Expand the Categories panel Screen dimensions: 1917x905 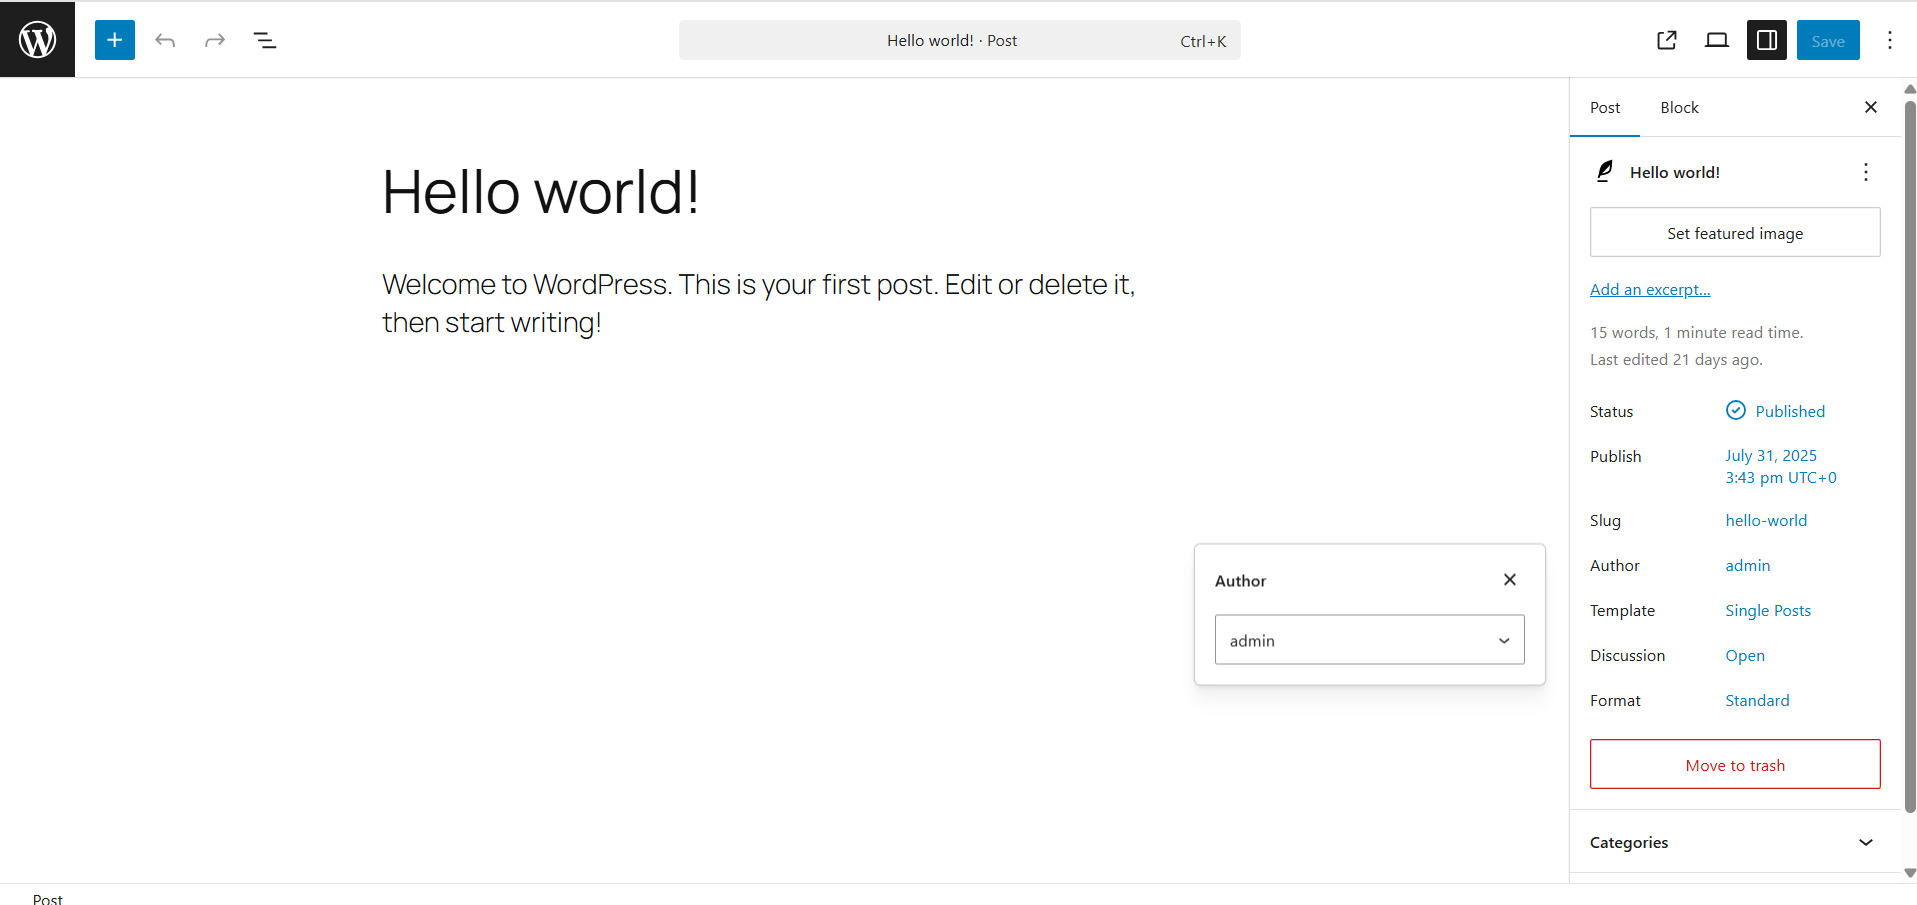point(1735,842)
